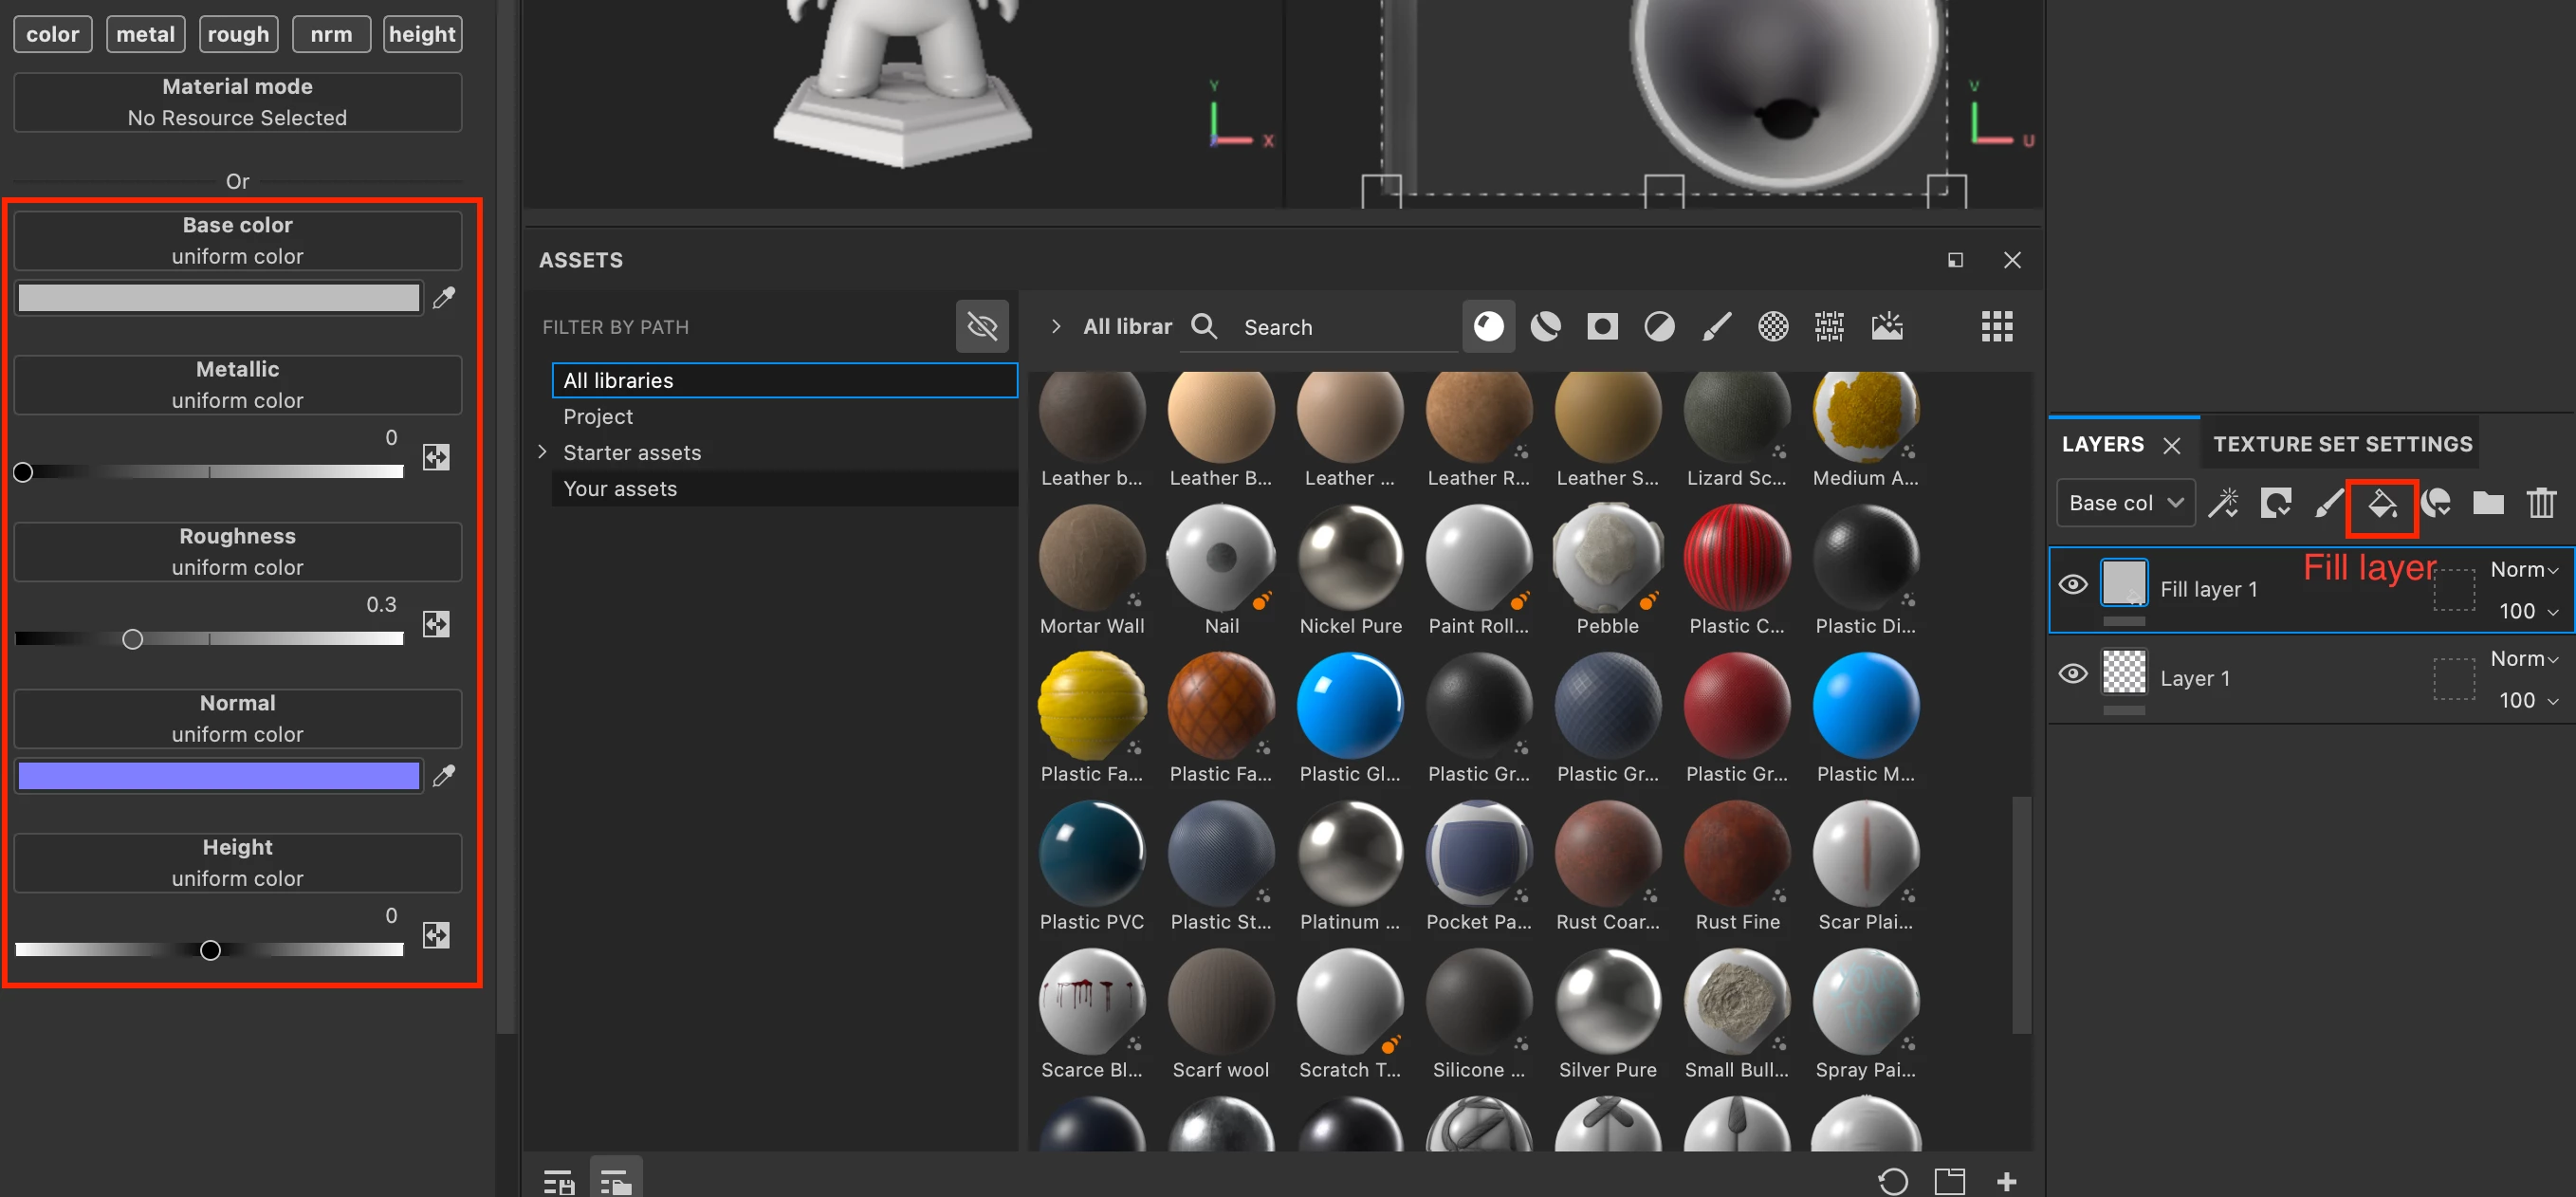Select Your assets in path filter
Screen dimensions: 2576x1197
620,489
